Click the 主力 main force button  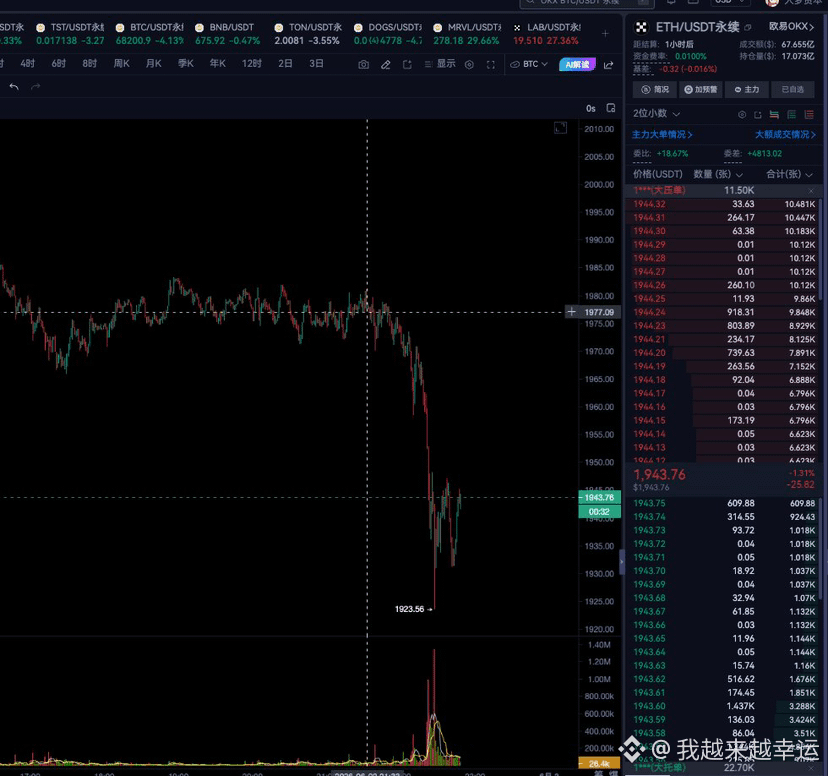pyautogui.click(x=747, y=90)
